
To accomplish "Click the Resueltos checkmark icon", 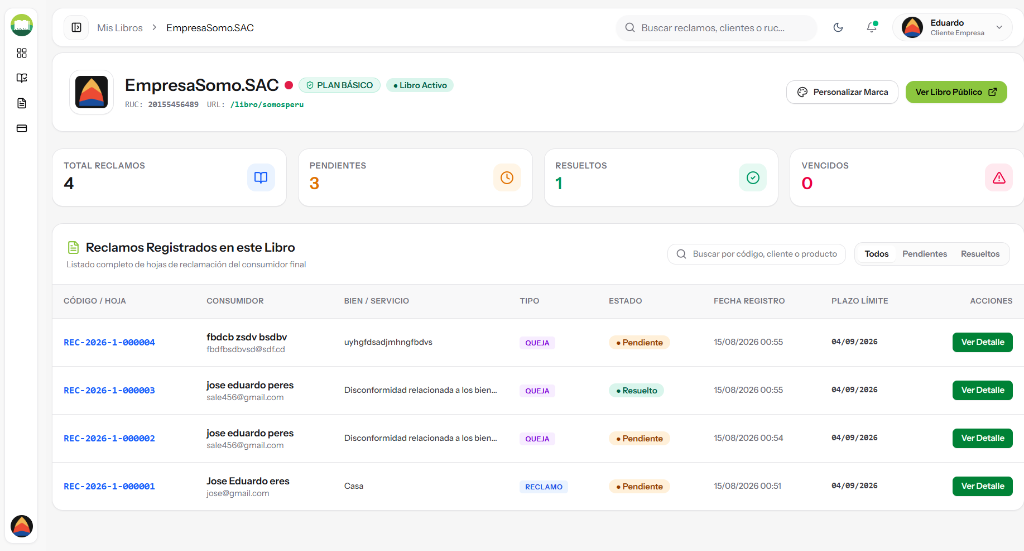I will click(753, 178).
